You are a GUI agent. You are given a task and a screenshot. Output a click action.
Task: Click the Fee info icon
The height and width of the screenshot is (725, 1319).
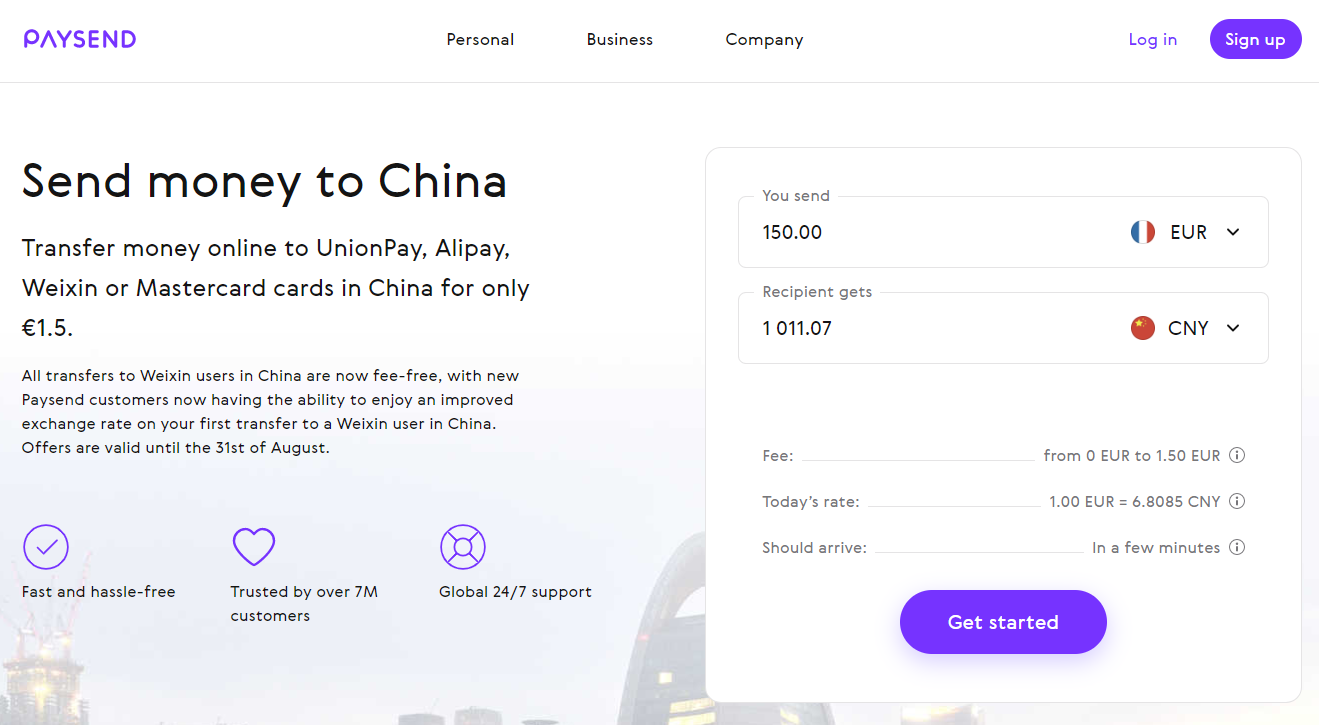(1237, 455)
